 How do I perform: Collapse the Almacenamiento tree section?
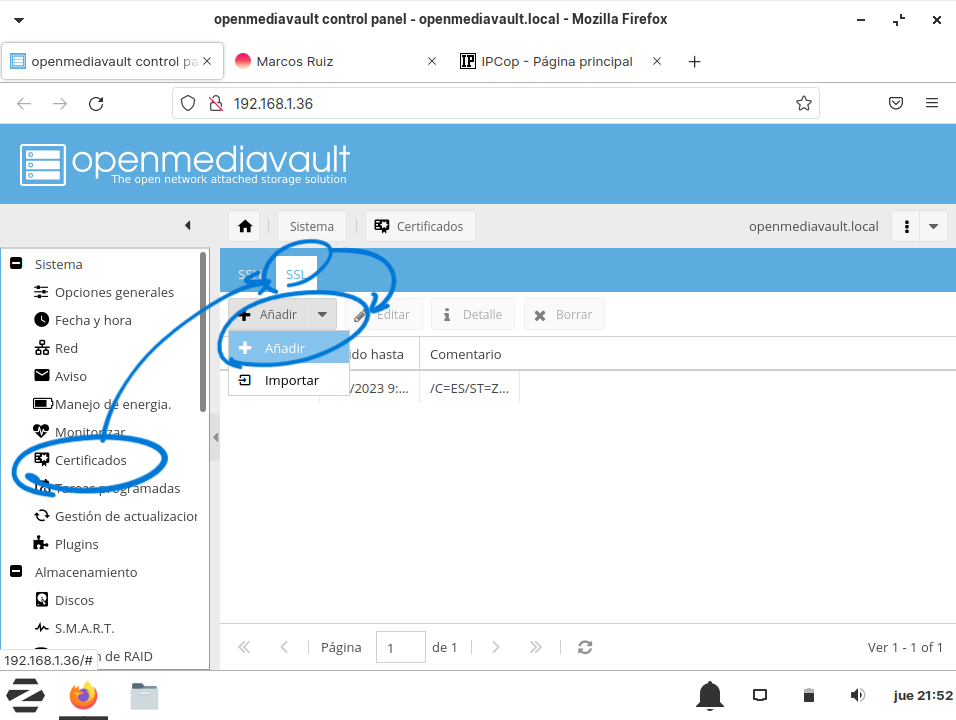16,572
